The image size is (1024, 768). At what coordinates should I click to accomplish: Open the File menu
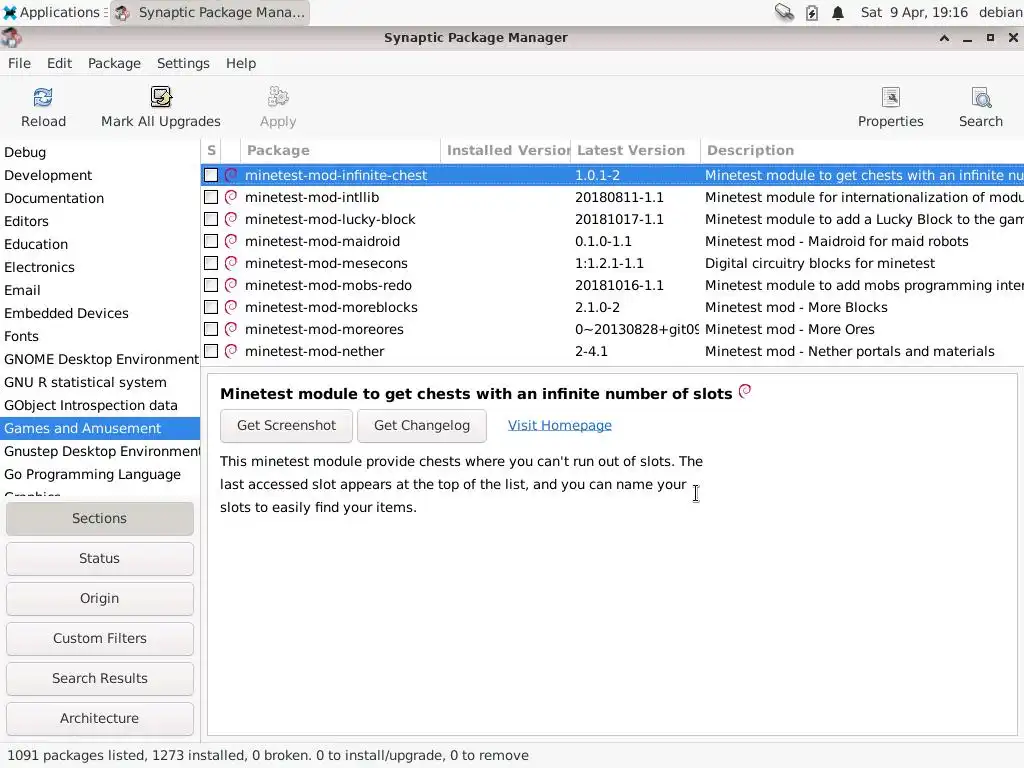(19, 63)
